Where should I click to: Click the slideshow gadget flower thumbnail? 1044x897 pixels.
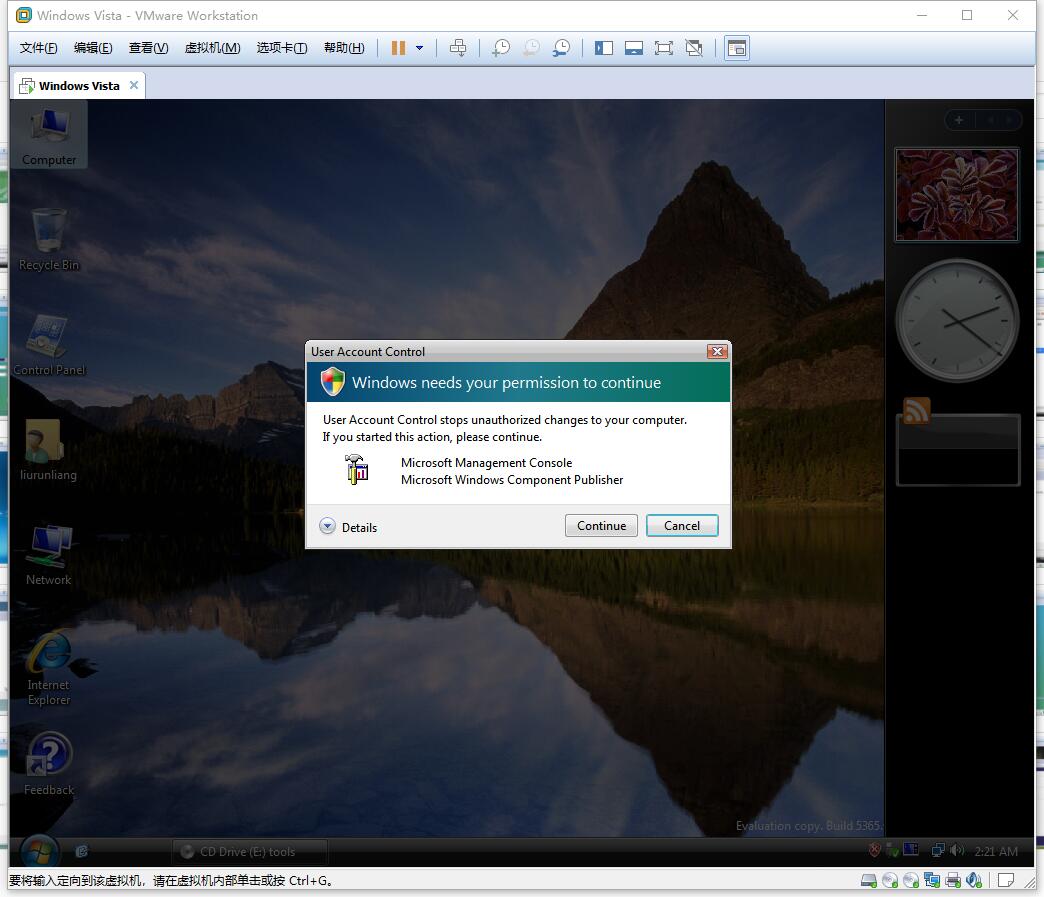957,194
